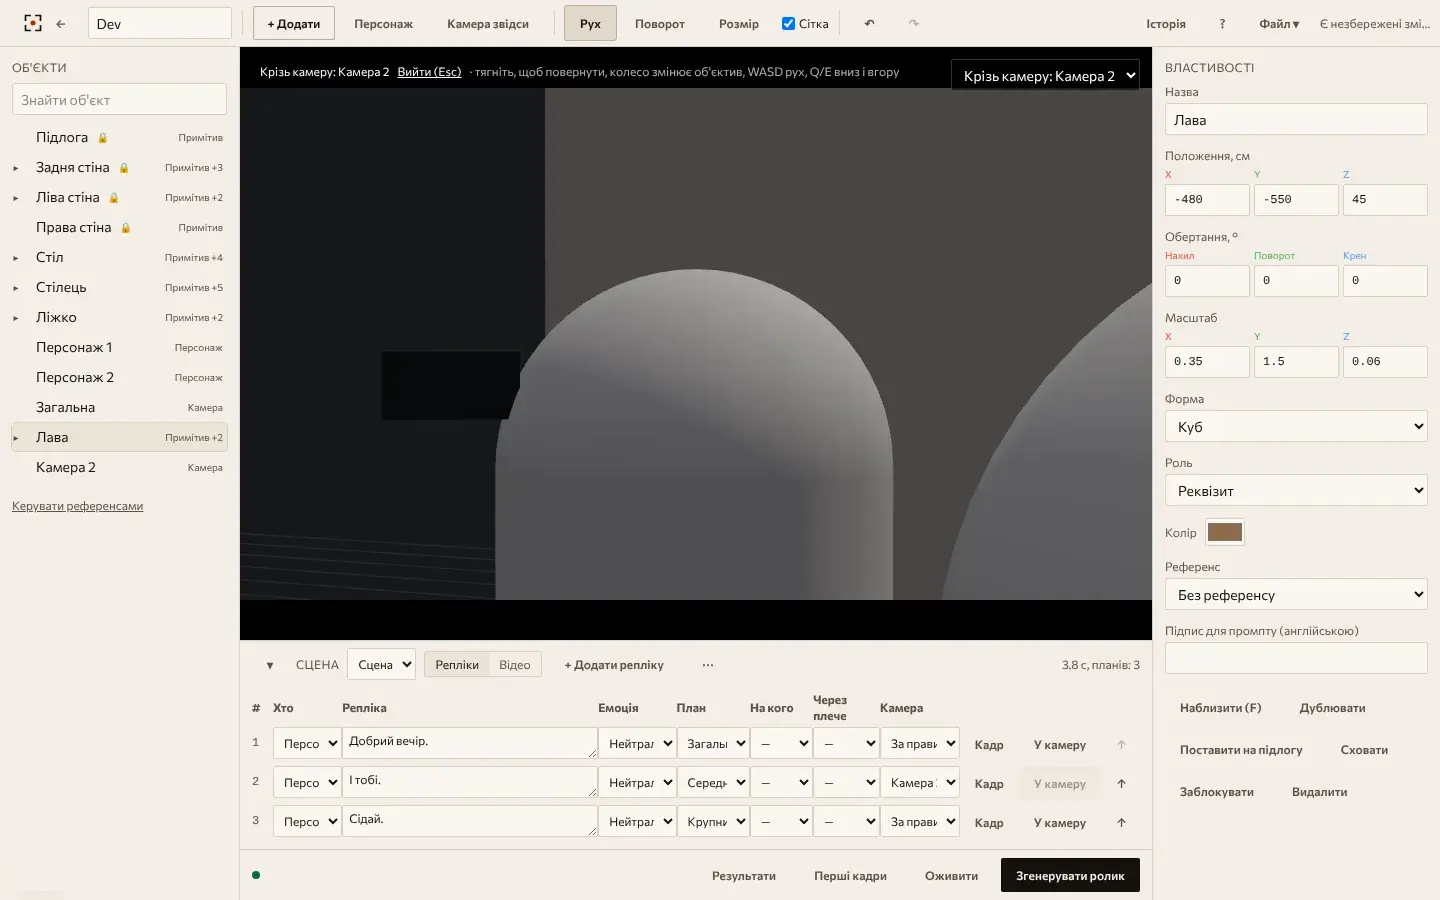Image resolution: width=1440 pixels, height=900 pixels.
Task: Expand the Стілець tree item
Action: [16, 288]
